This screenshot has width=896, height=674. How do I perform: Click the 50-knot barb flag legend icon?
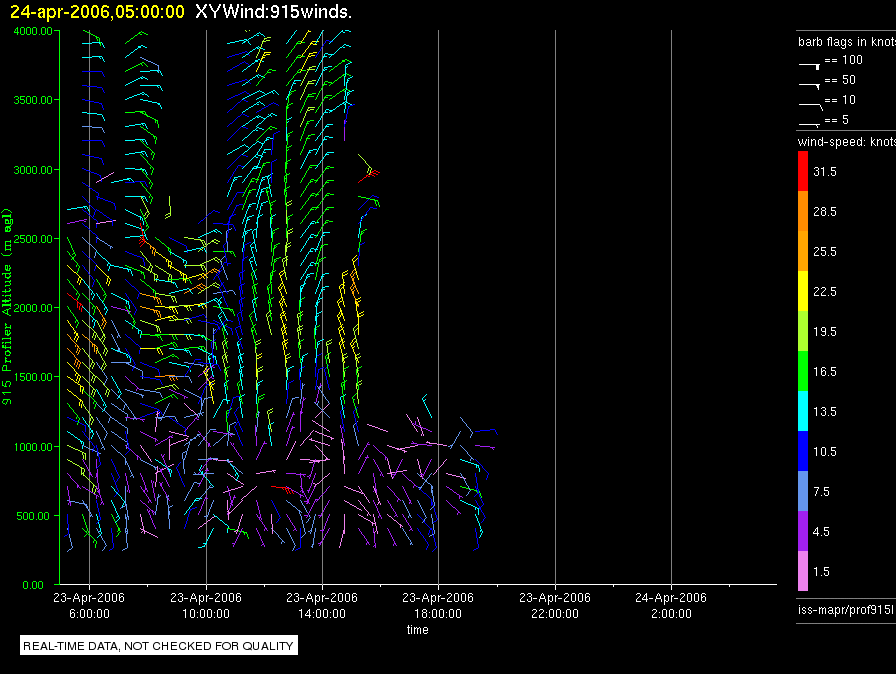pyautogui.click(x=809, y=81)
